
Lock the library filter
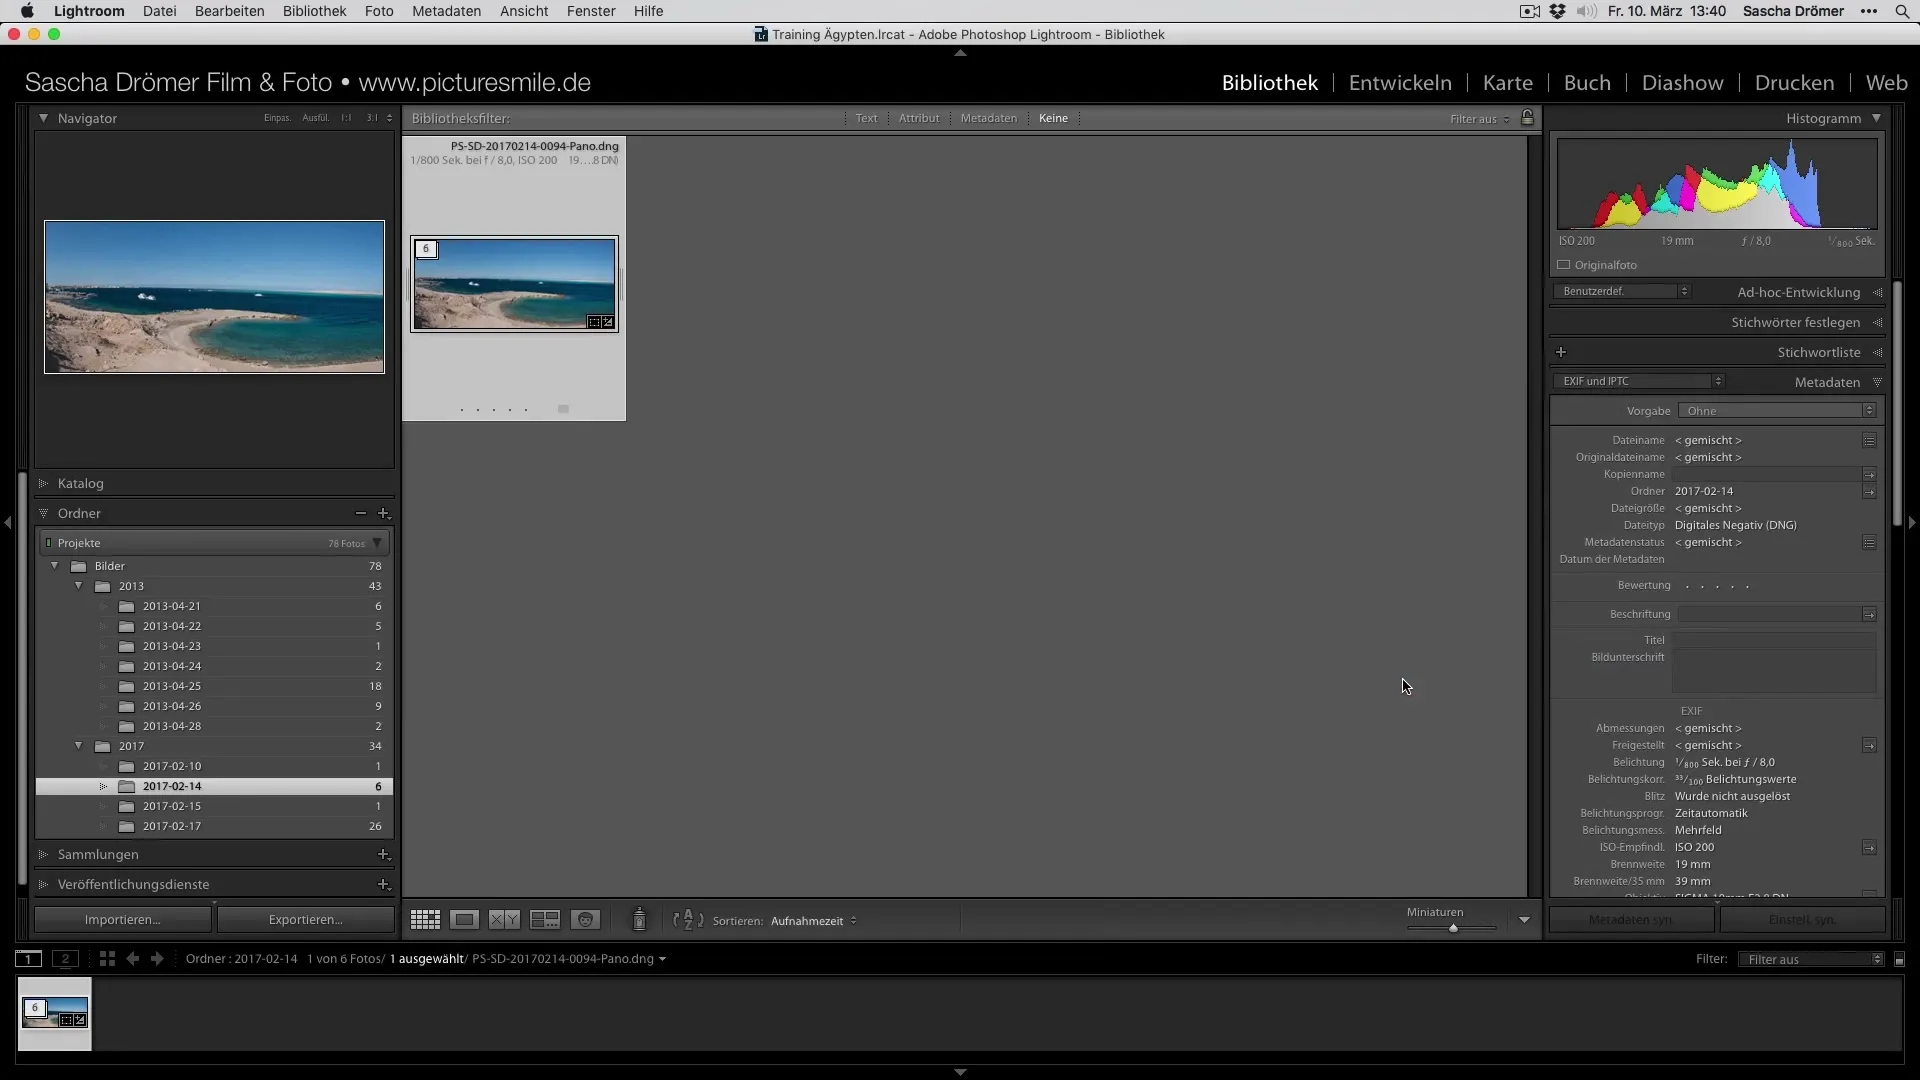coord(1527,118)
